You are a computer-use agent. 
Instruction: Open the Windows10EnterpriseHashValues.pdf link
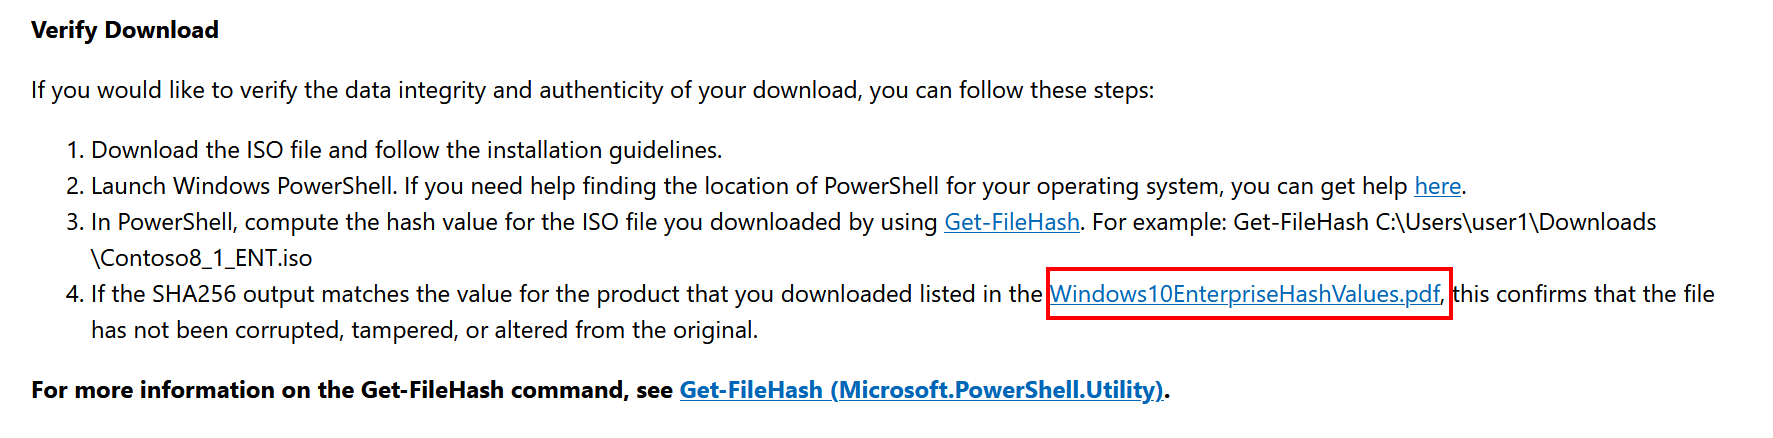pyautogui.click(x=1245, y=295)
